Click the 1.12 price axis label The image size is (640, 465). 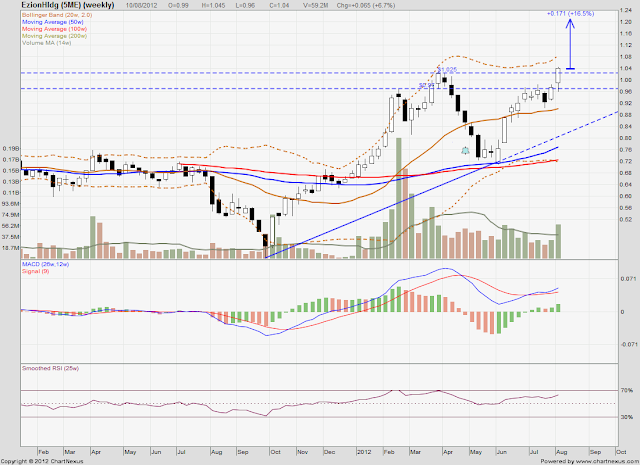click(626, 45)
